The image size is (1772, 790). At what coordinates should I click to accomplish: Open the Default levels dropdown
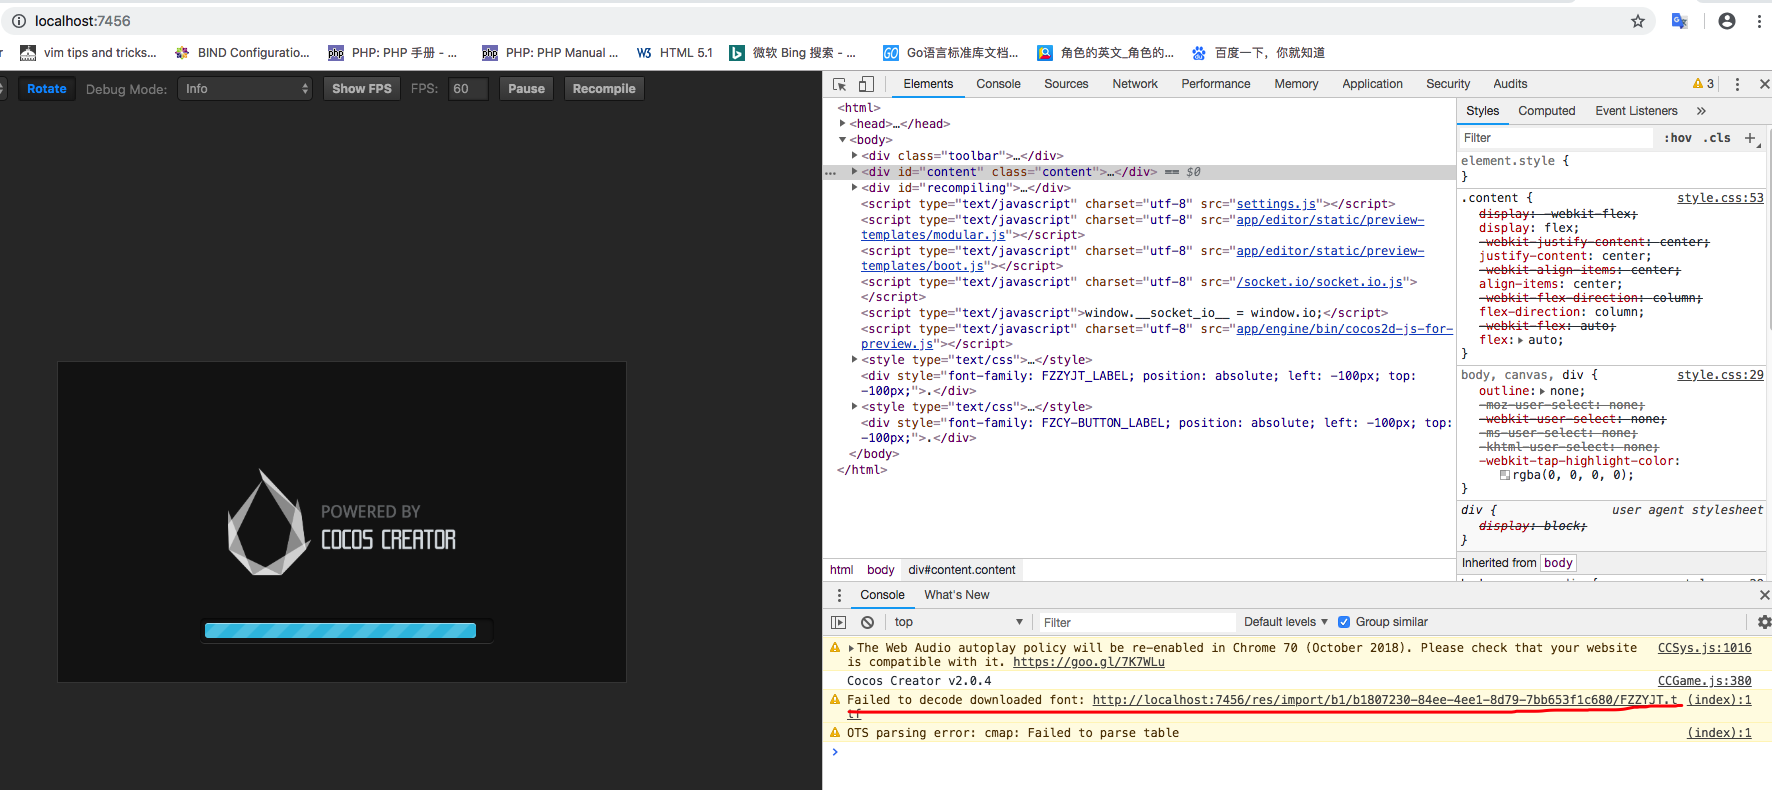pyautogui.click(x=1285, y=622)
